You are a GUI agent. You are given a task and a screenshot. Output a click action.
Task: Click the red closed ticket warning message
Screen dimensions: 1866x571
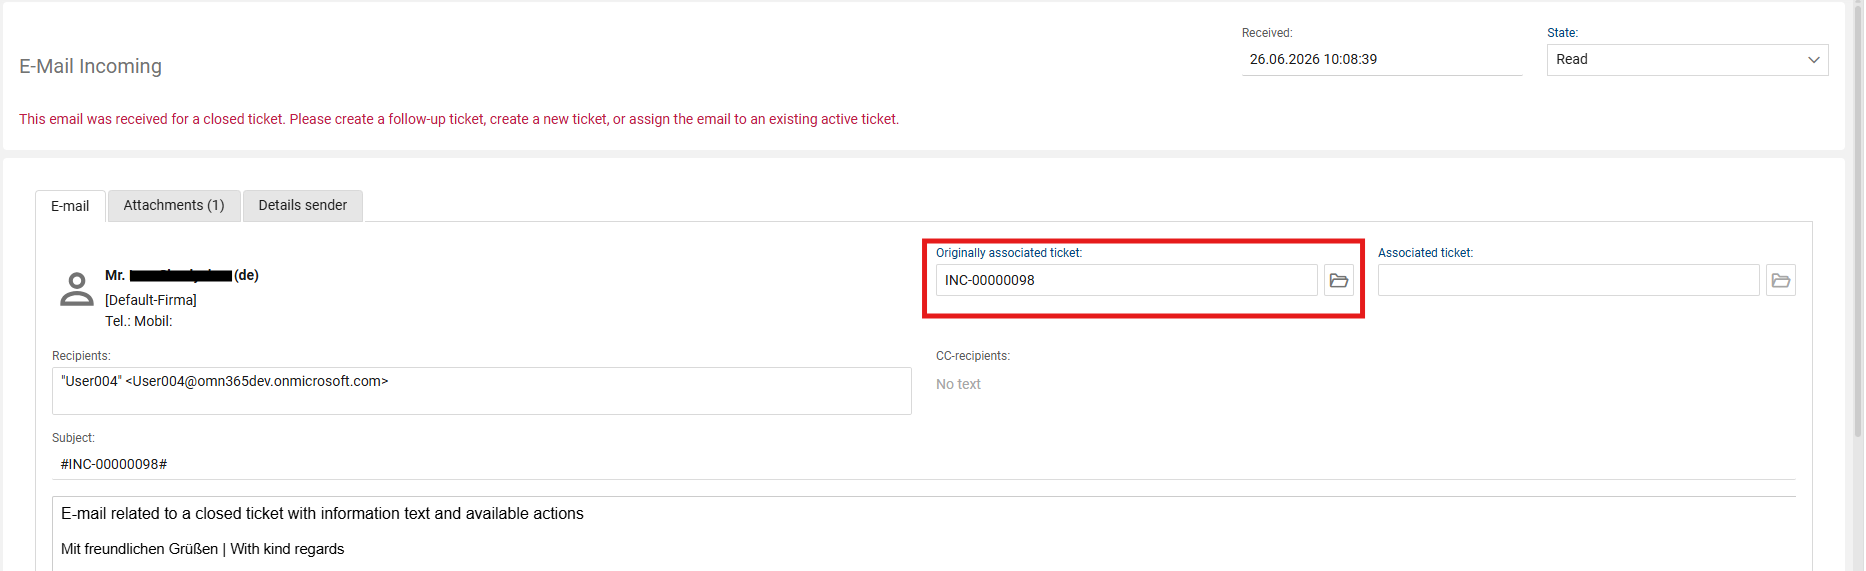459,119
